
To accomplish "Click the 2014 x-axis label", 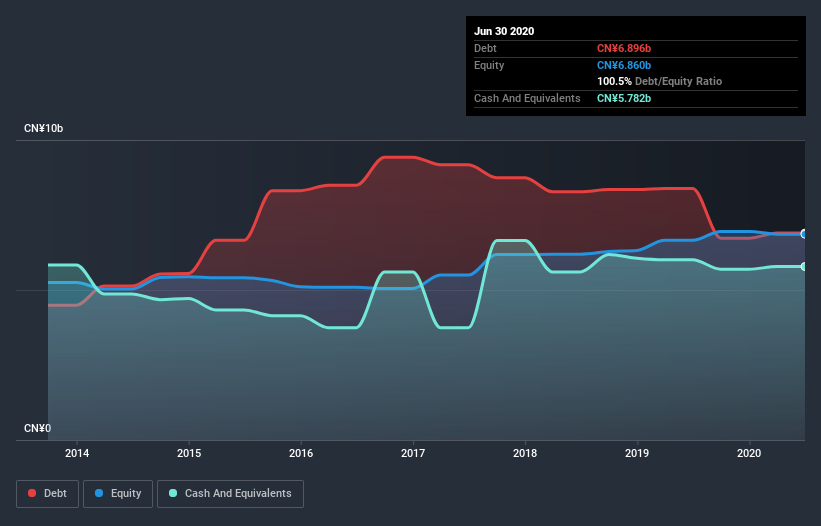I will (77, 453).
